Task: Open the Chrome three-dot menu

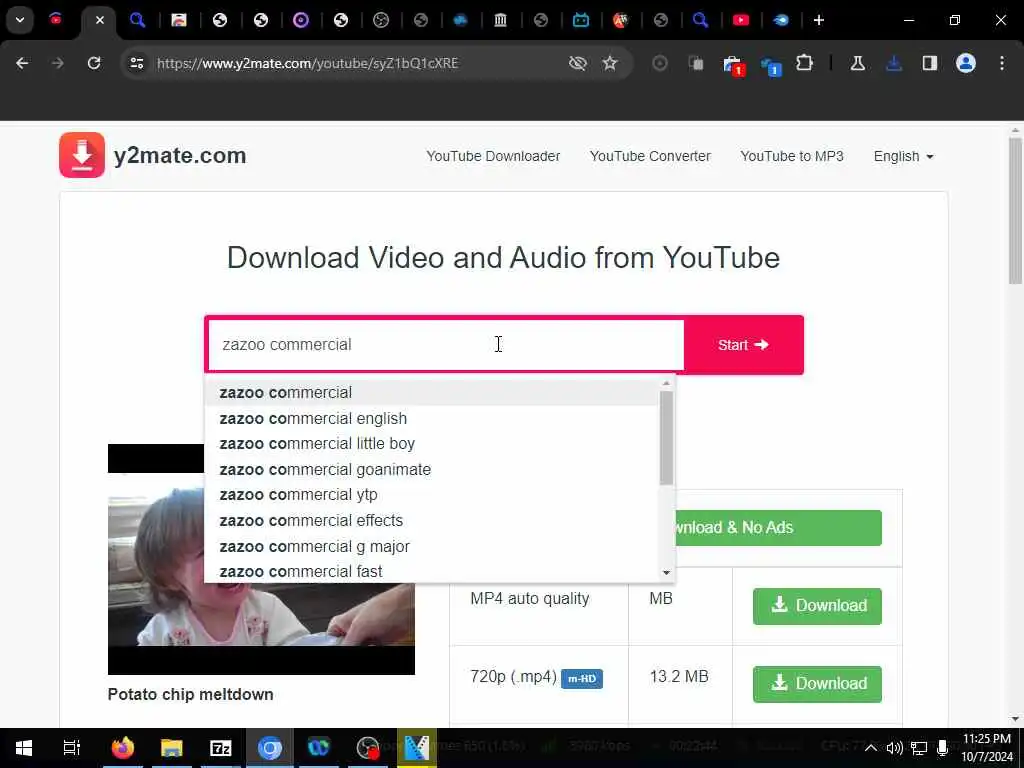Action: point(1002,63)
